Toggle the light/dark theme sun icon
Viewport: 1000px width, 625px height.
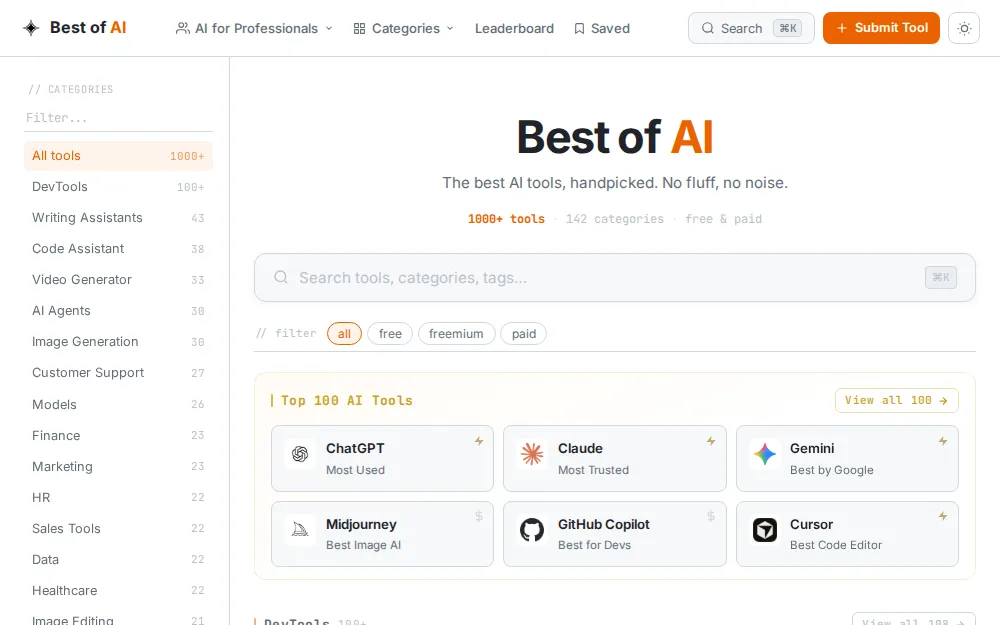tap(964, 28)
